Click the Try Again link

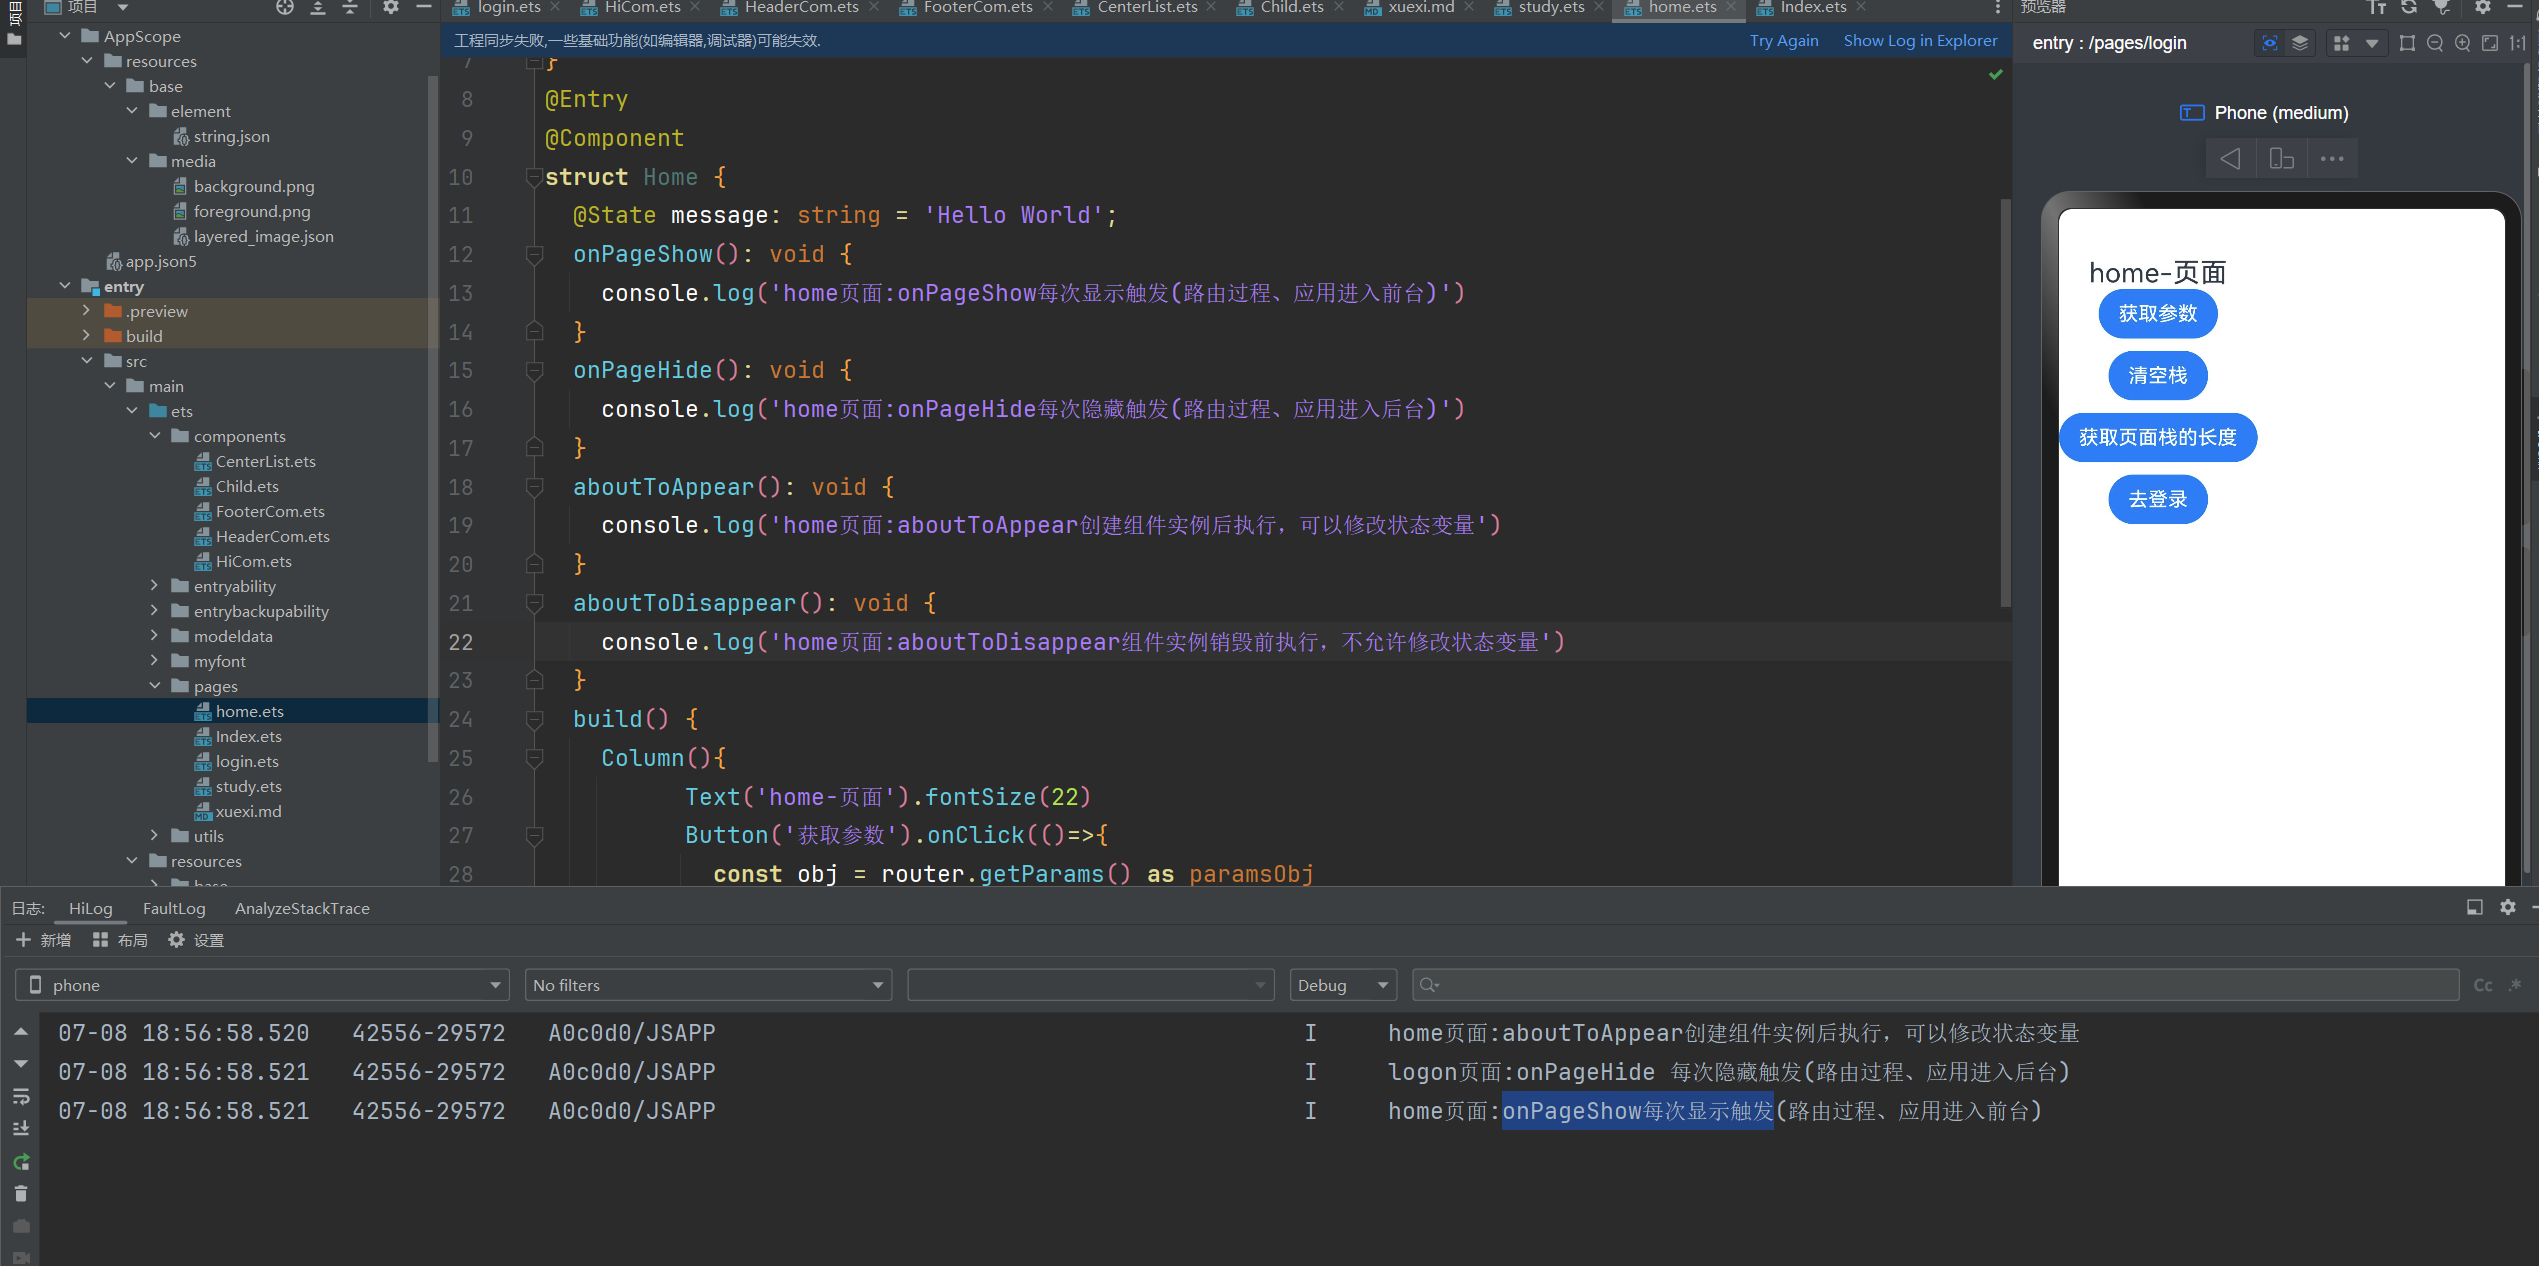tap(1783, 41)
